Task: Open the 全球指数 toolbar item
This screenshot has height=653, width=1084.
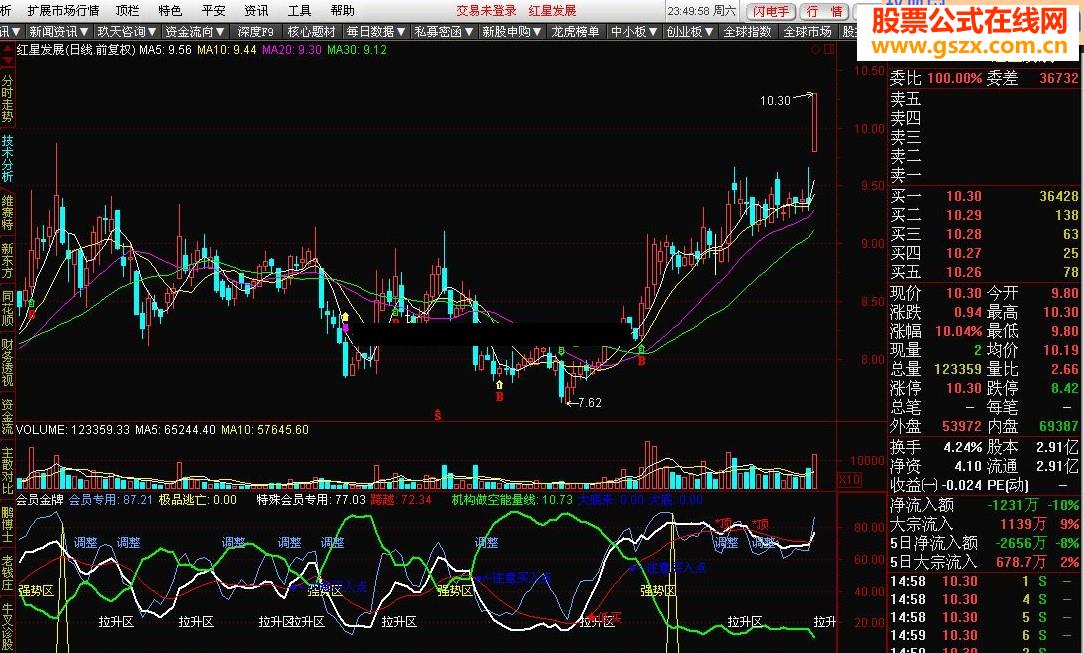Action: [x=747, y=32]
